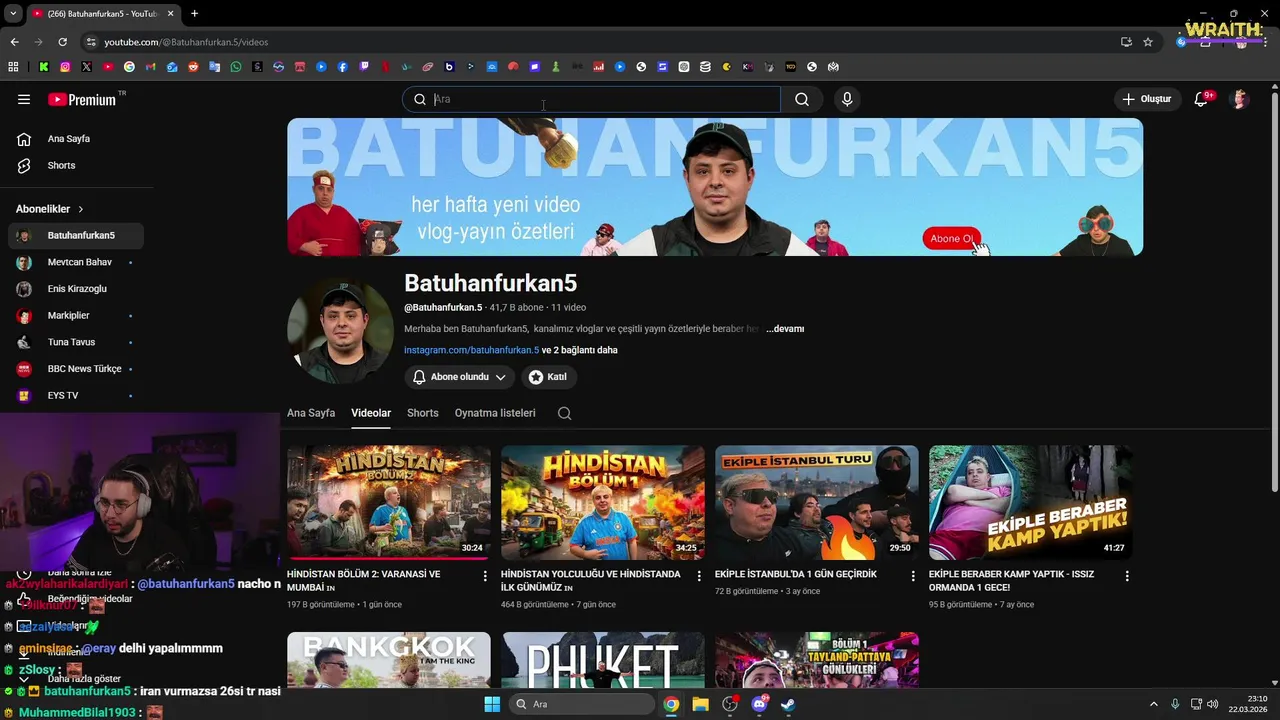The height and width of the screenshot is (720, 1280).
Task: Go back in Chrome browser
Action: click(x=14, y=42)
